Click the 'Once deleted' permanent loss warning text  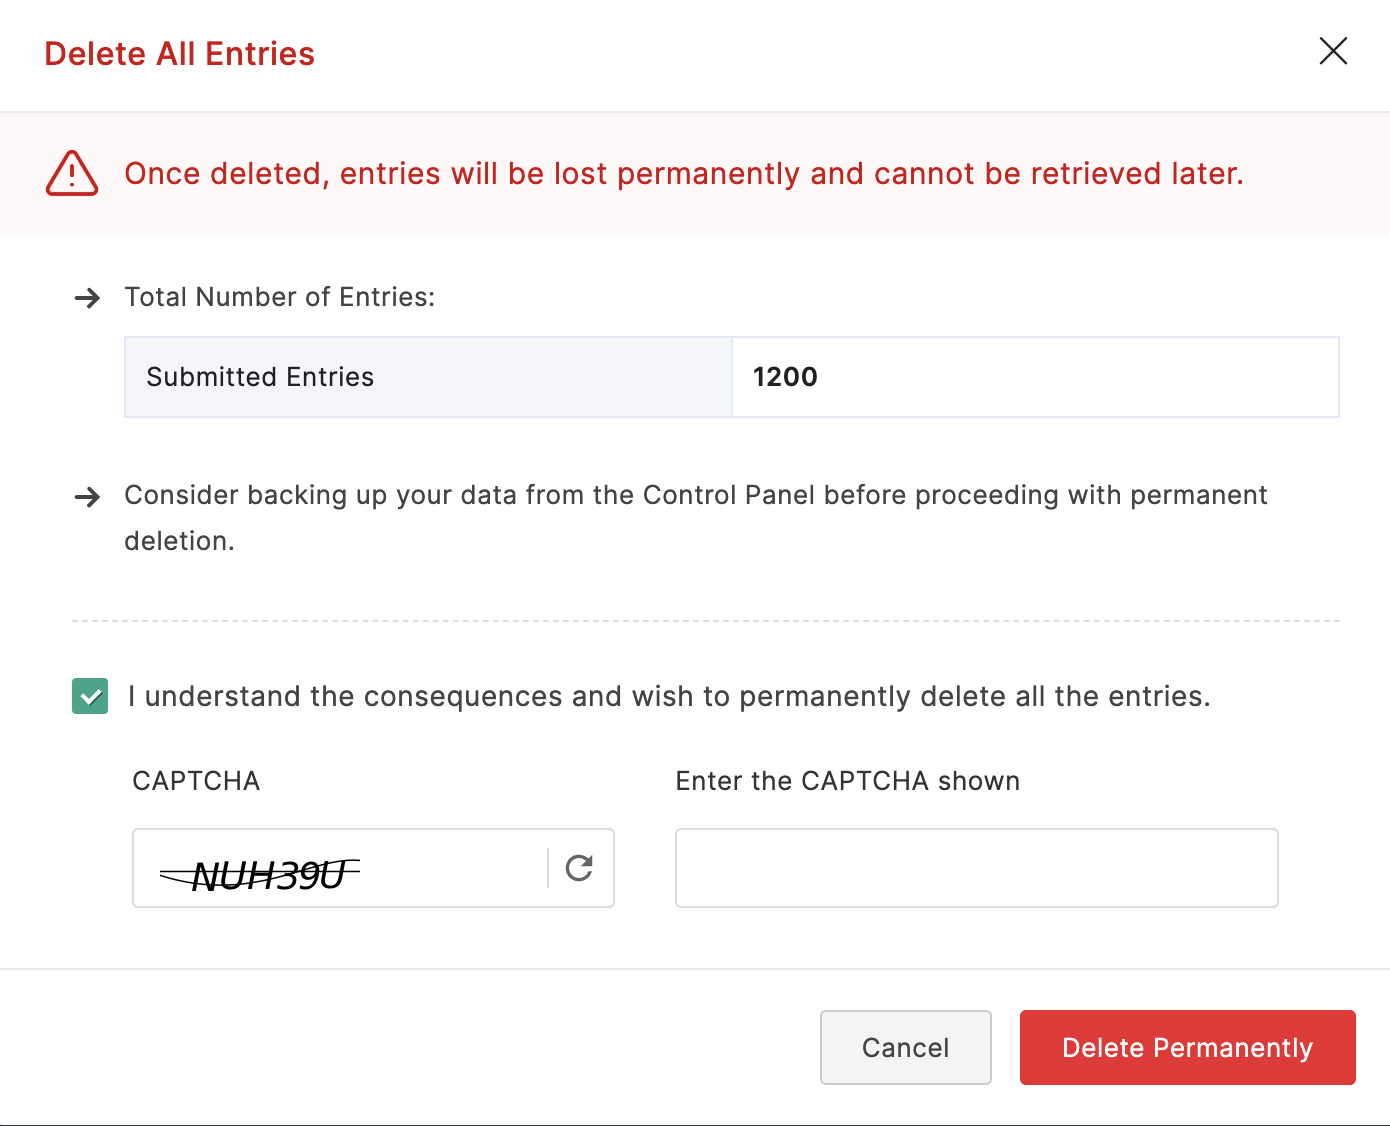pyautogui.click(x=683, y=174)
